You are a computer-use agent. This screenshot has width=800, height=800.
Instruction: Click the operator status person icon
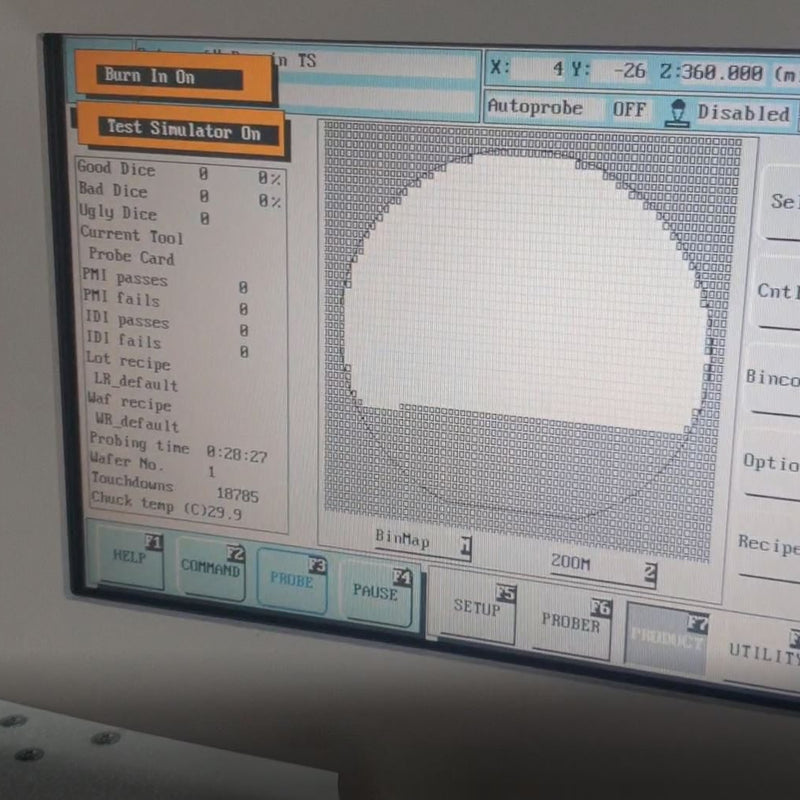point(676,110)
